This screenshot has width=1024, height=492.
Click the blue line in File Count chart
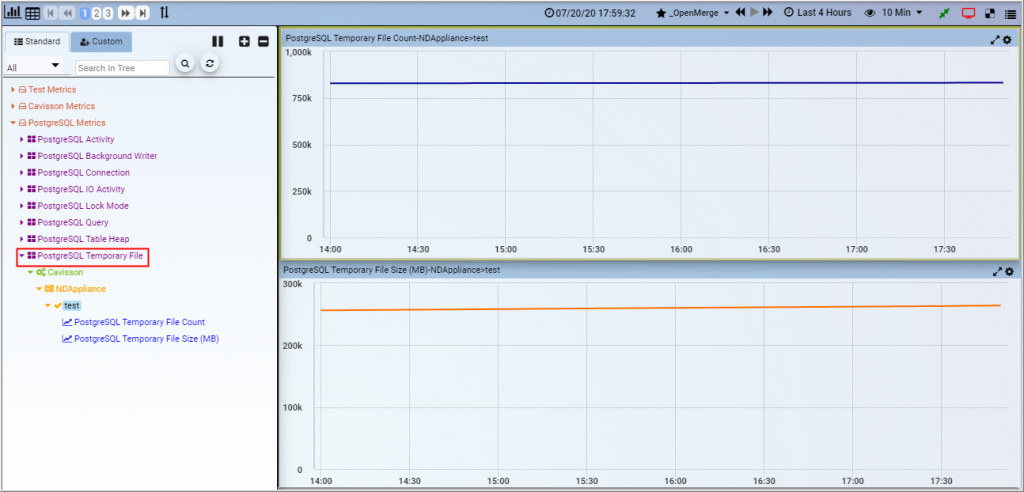point(666,83)
